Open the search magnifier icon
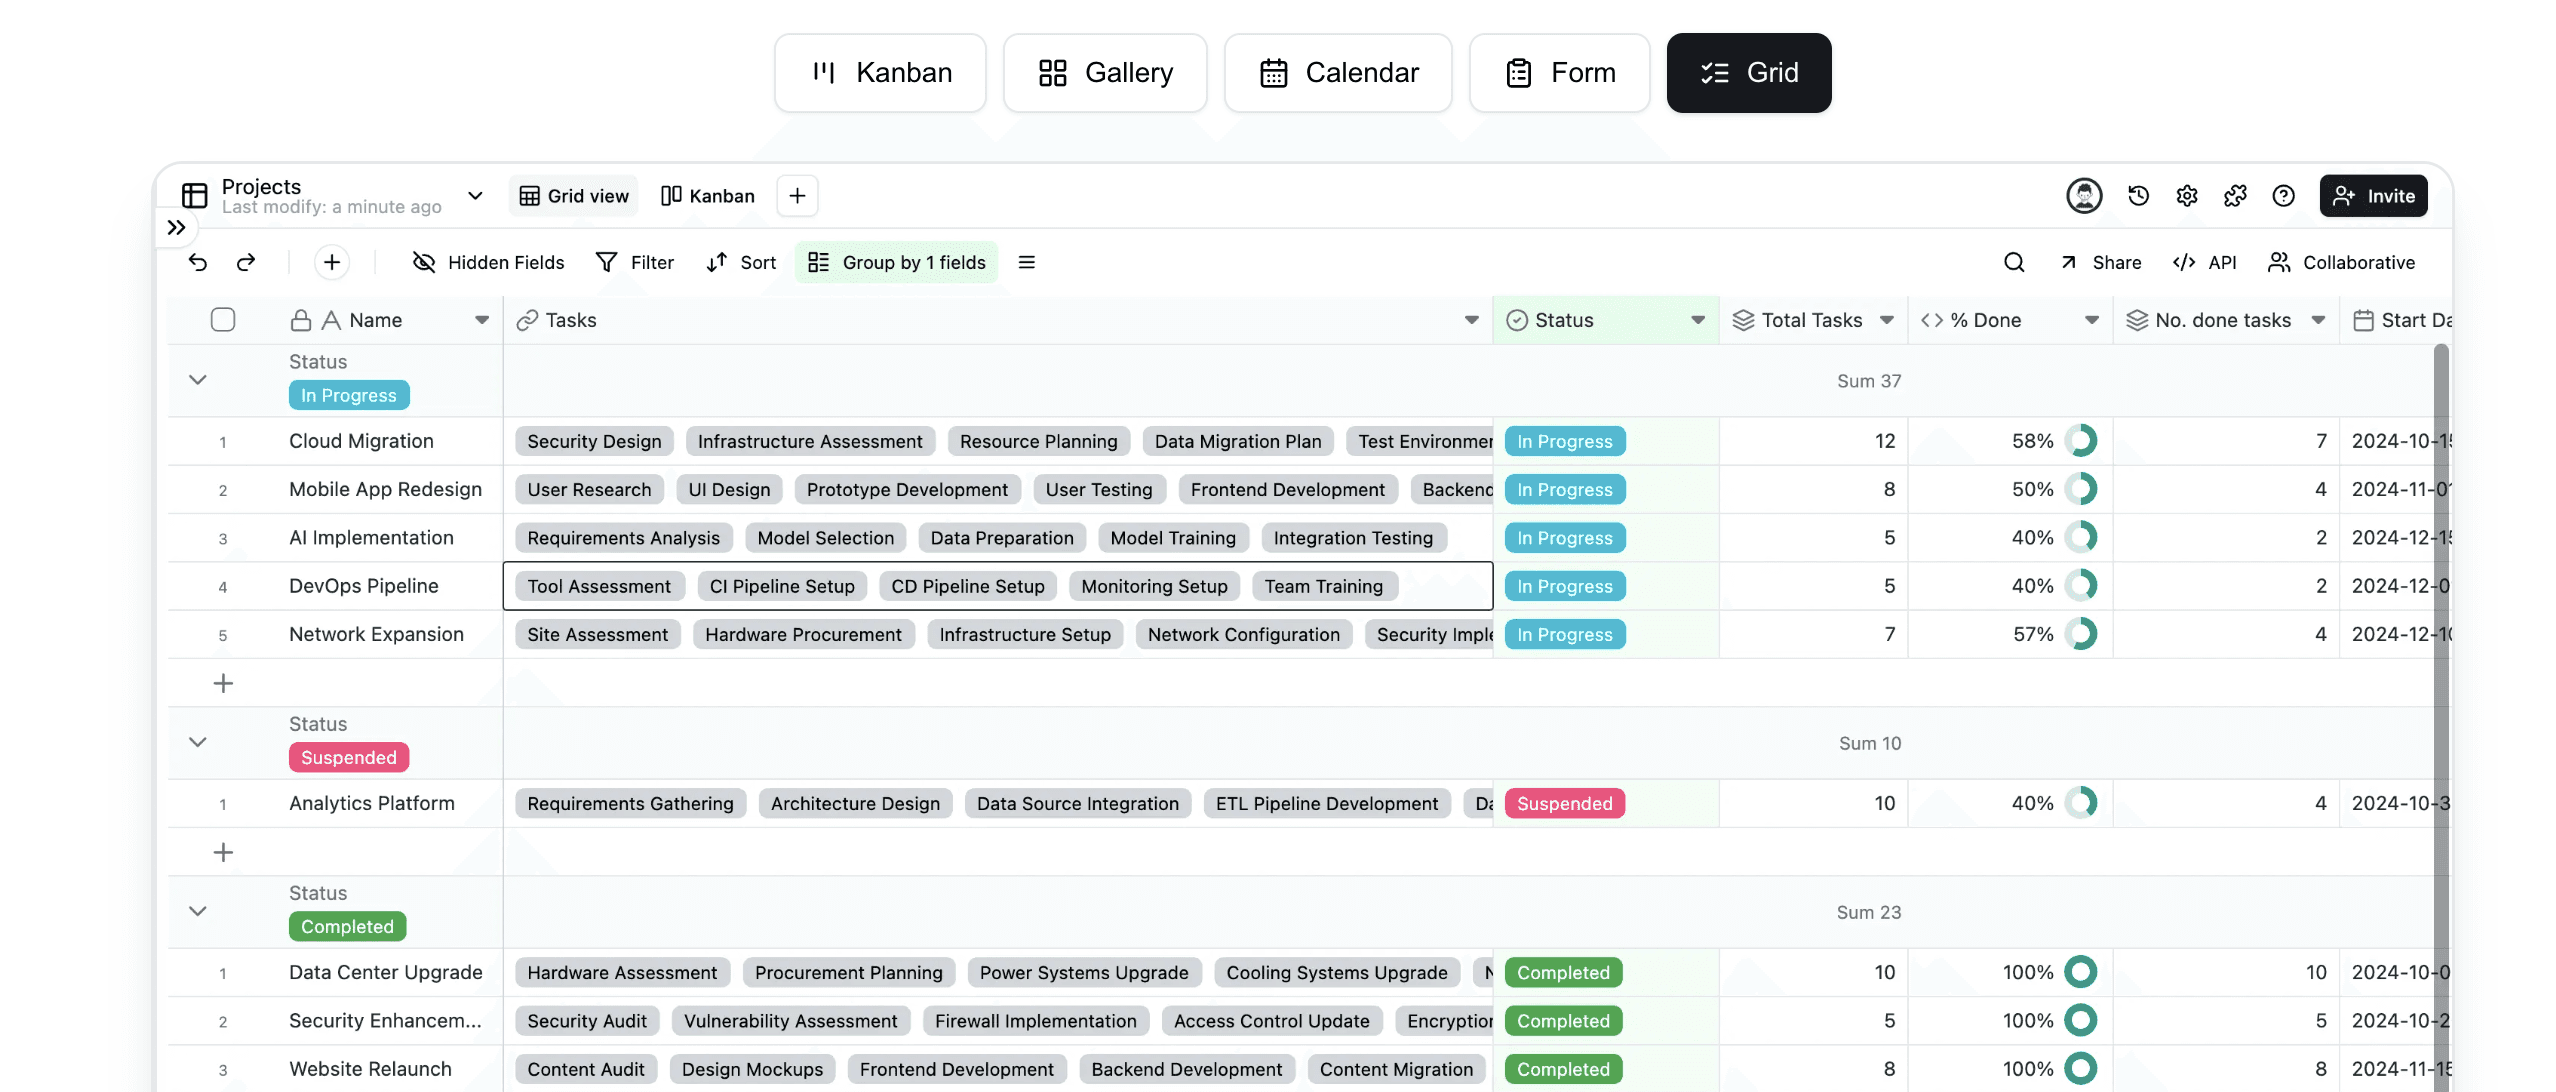The image size is (2556, 1092). [2014, 262]
